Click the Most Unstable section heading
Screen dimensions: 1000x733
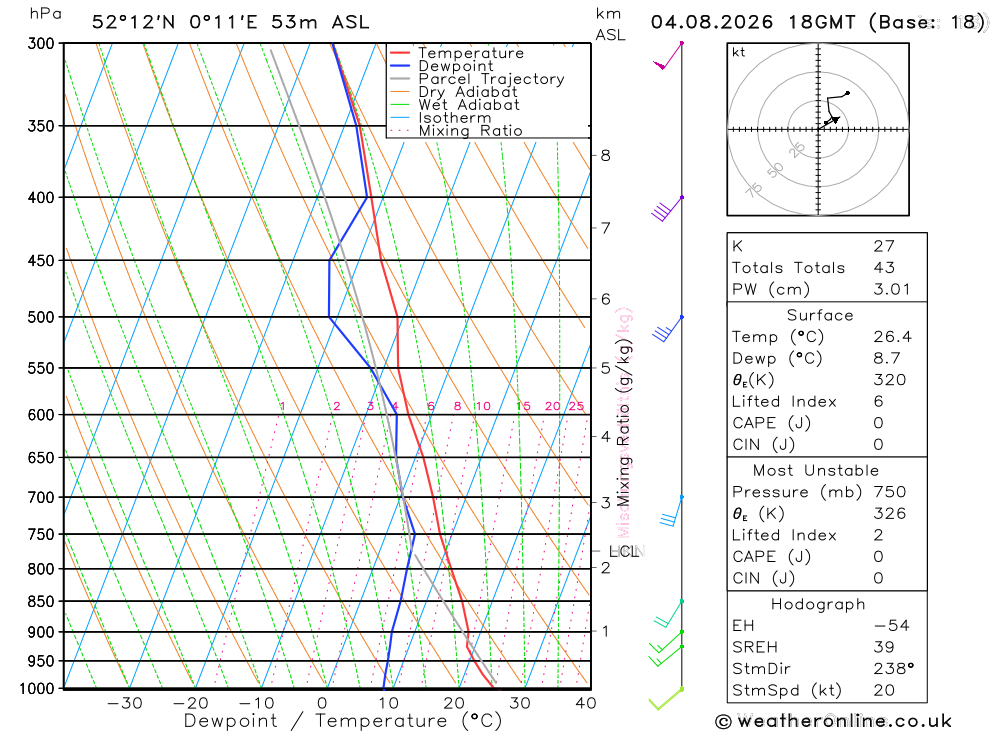coord(816,471)
